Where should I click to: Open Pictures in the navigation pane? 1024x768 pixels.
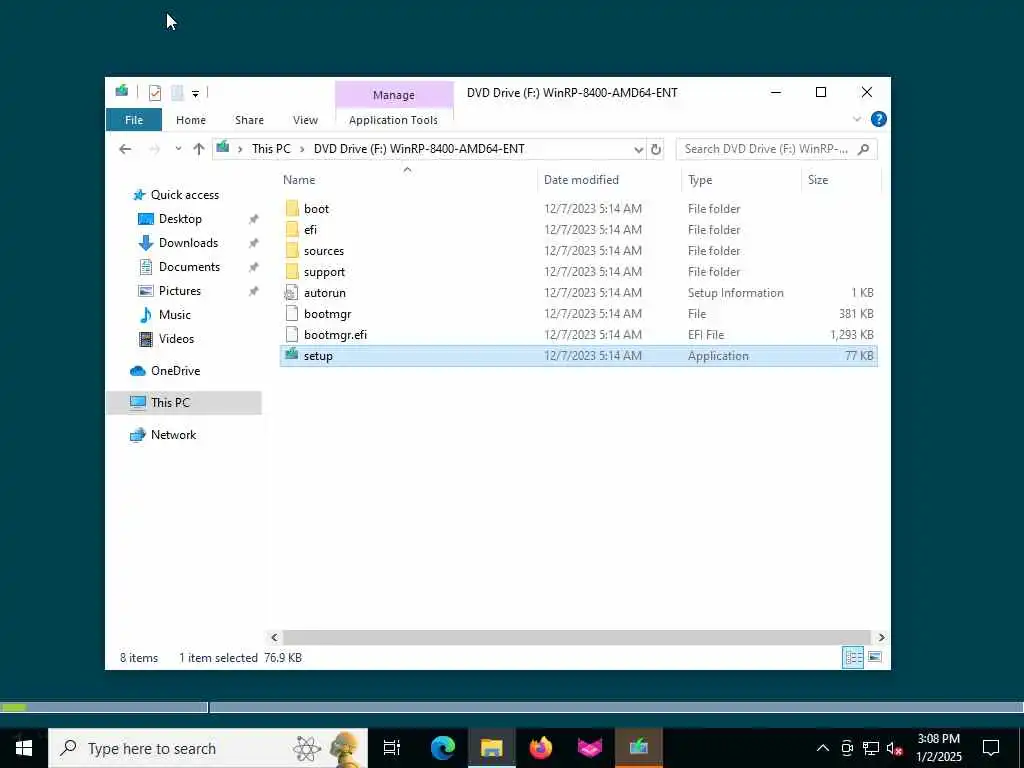click(x=180, y=291)
